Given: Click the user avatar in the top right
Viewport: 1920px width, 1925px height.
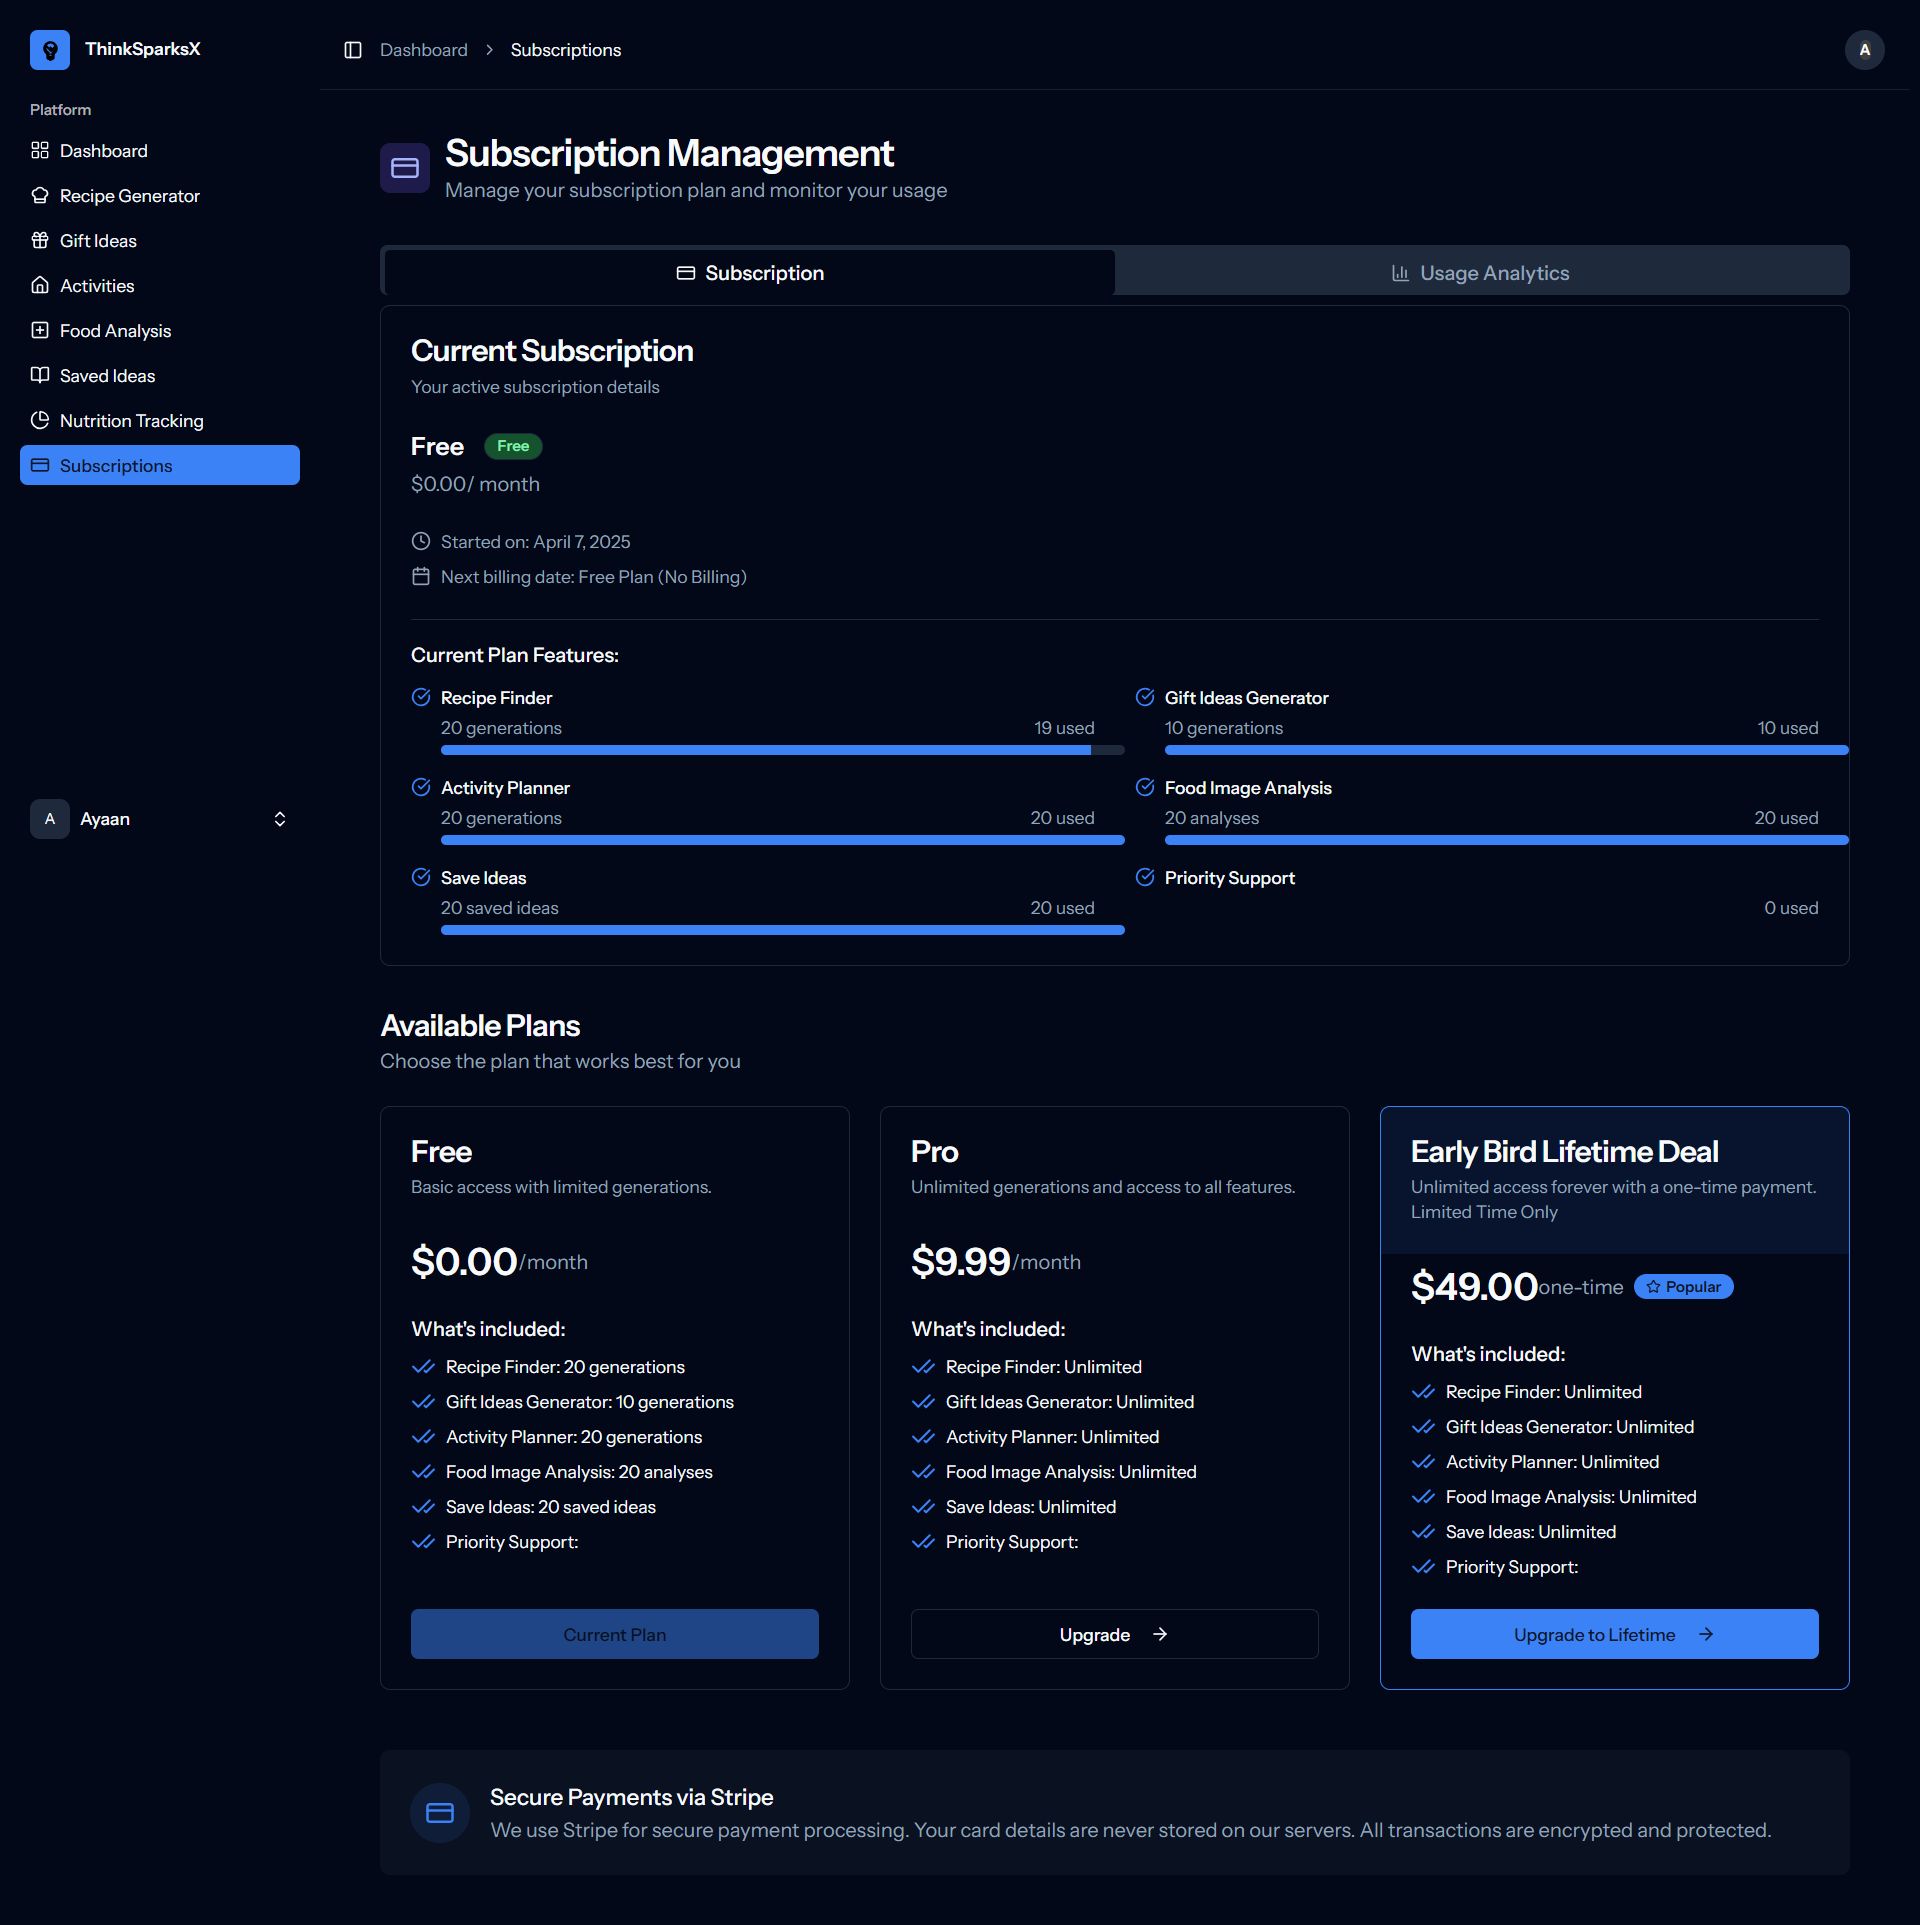Looking at the screenshot, I should click(1864, 50).
